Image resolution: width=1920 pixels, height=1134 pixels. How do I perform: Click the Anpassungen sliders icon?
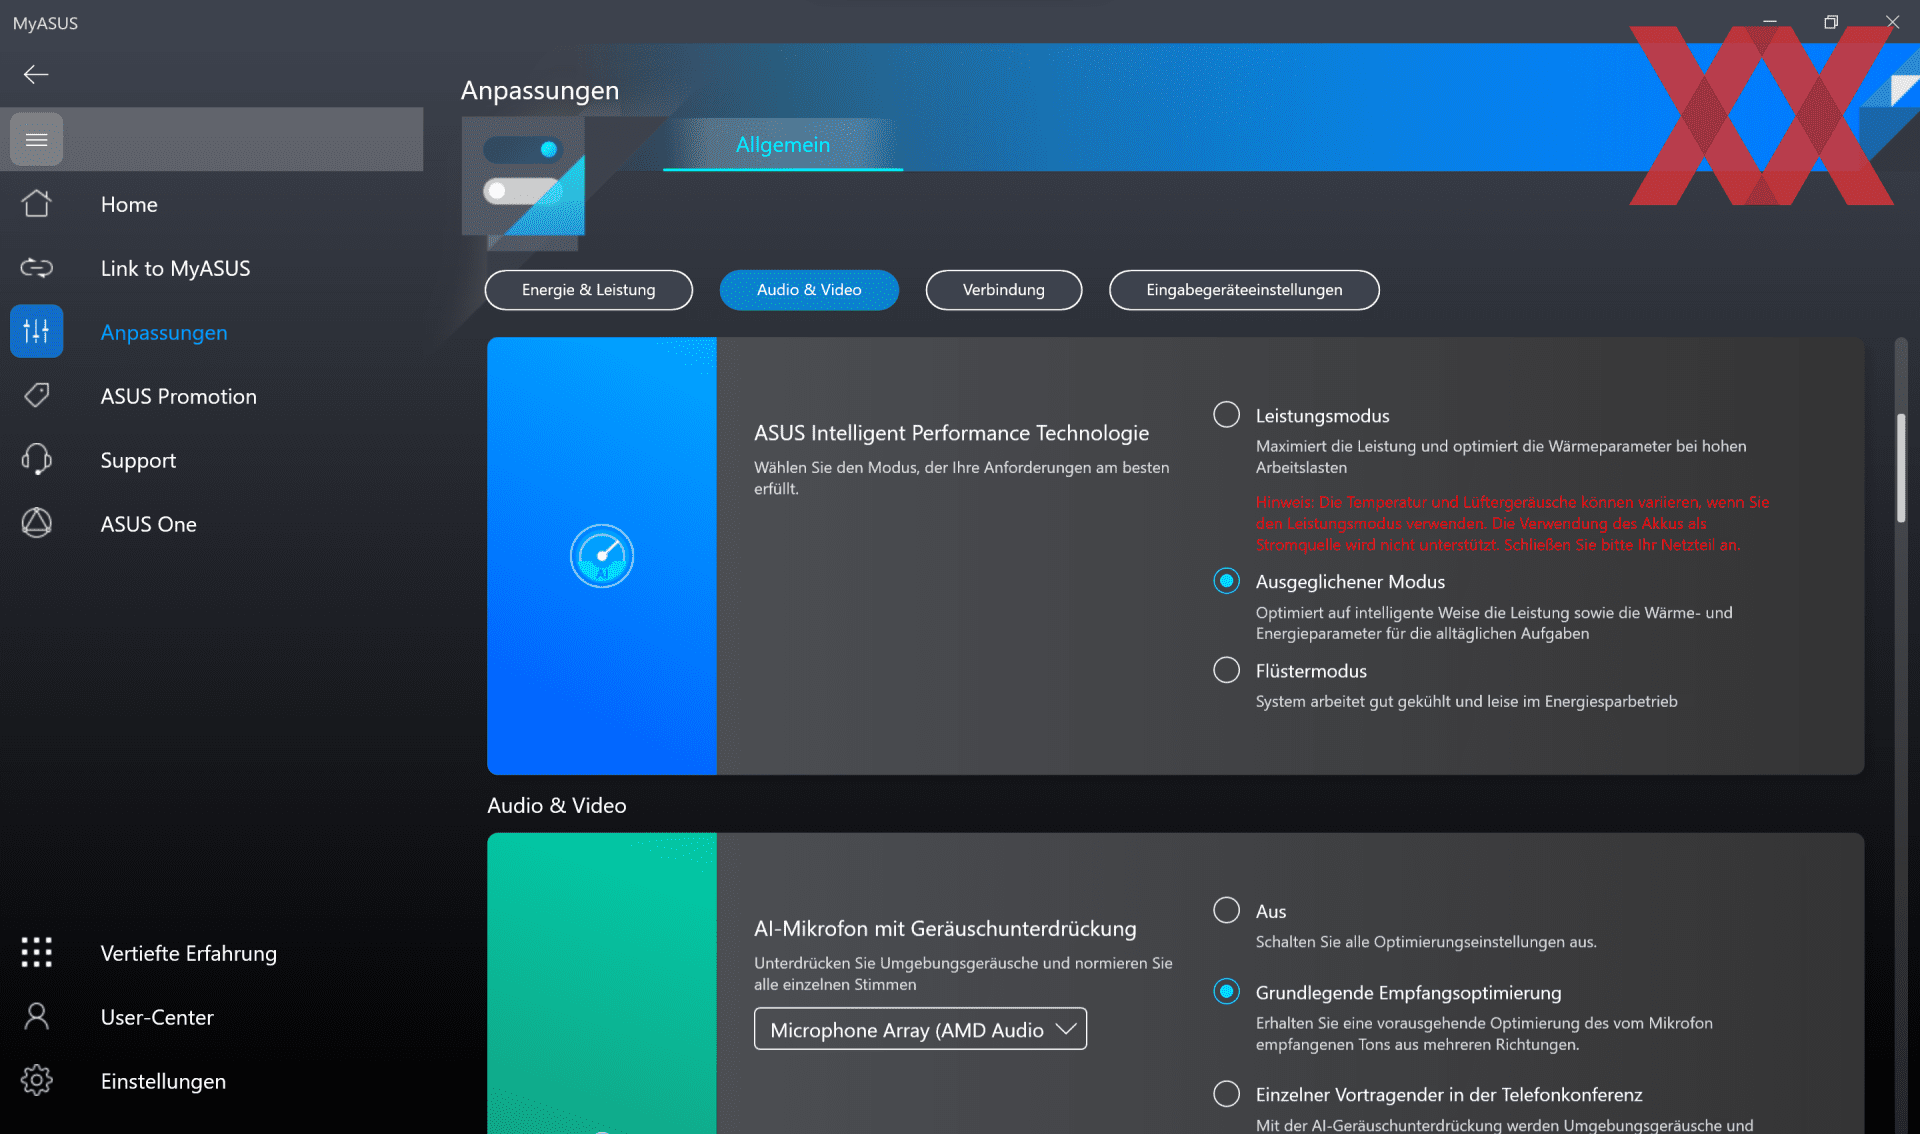37,331
